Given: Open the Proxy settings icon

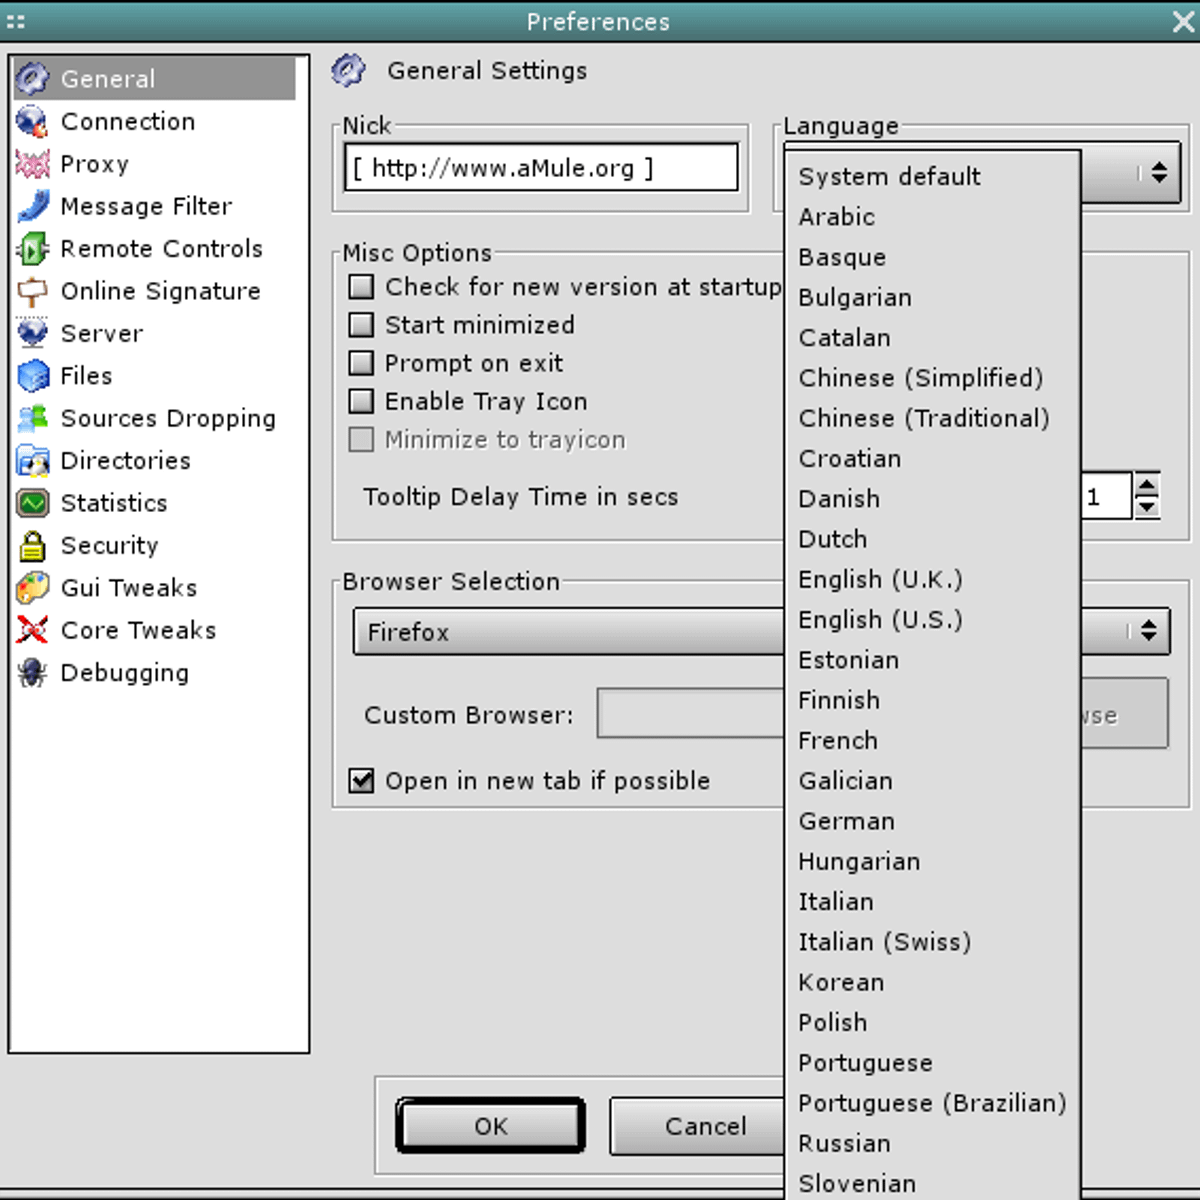Looking at the screenshot, I should coord(32,163).
